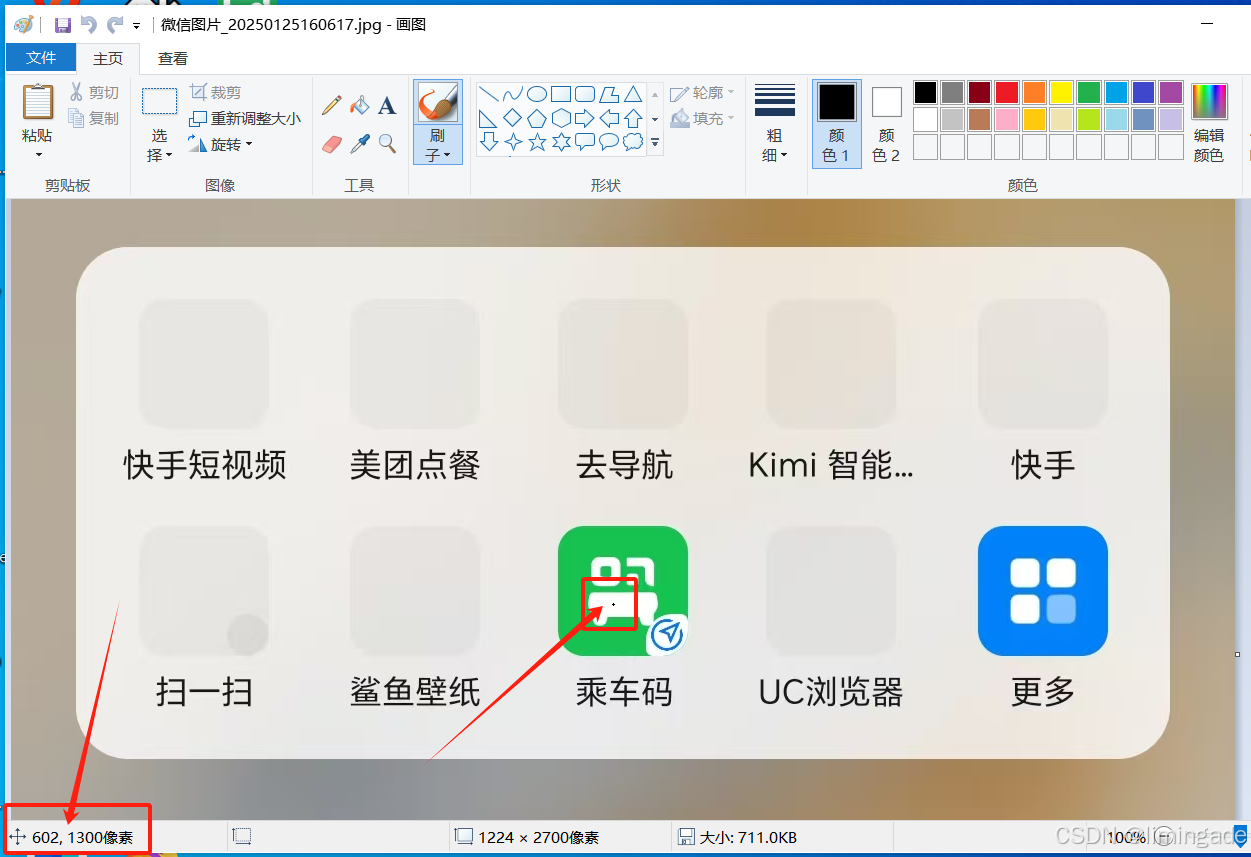Image resolution: width=1251 pixels, height=857 pixels.
Task: Click the 裁剪 crop button
Action: click(x=215, y=92)
